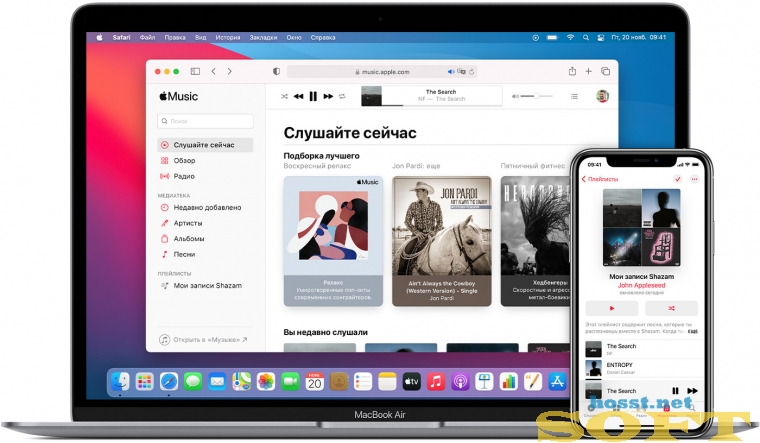Screen dimensions: 760x443
Task: Open Photos app in the Dock
Action: 266,382
